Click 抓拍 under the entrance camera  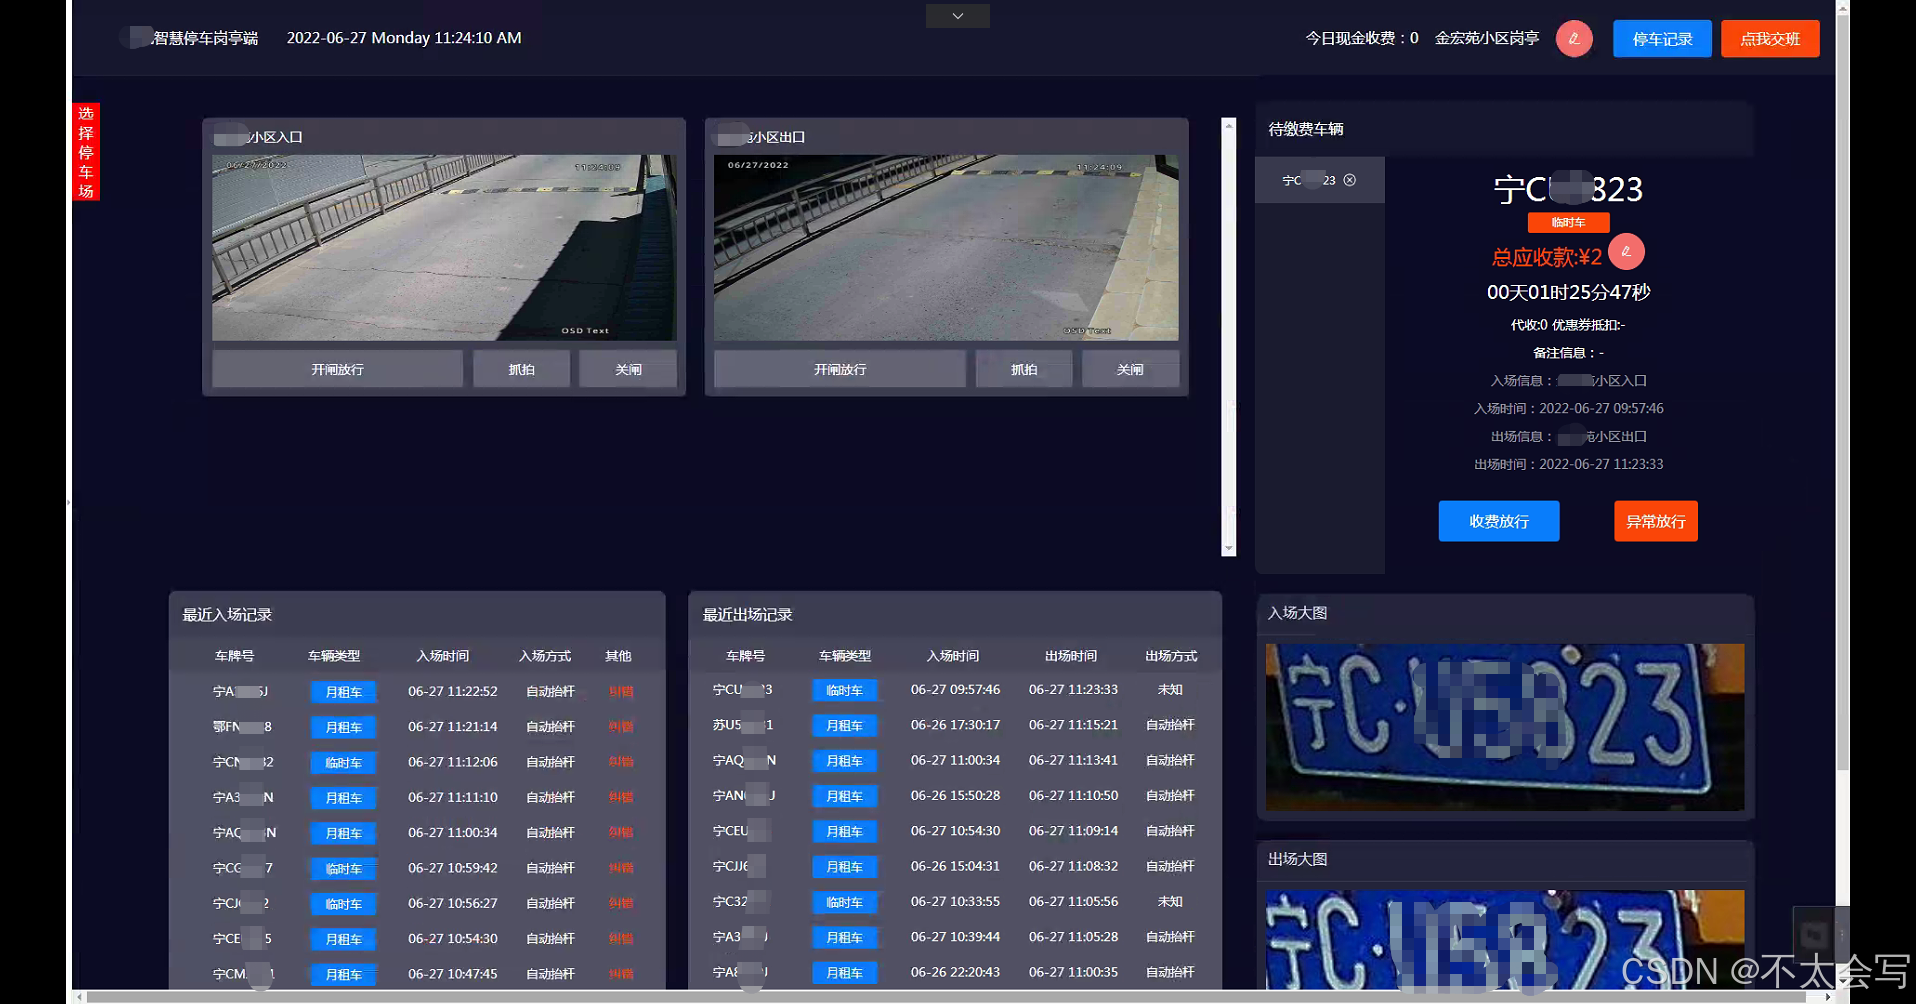coord(521,369)
